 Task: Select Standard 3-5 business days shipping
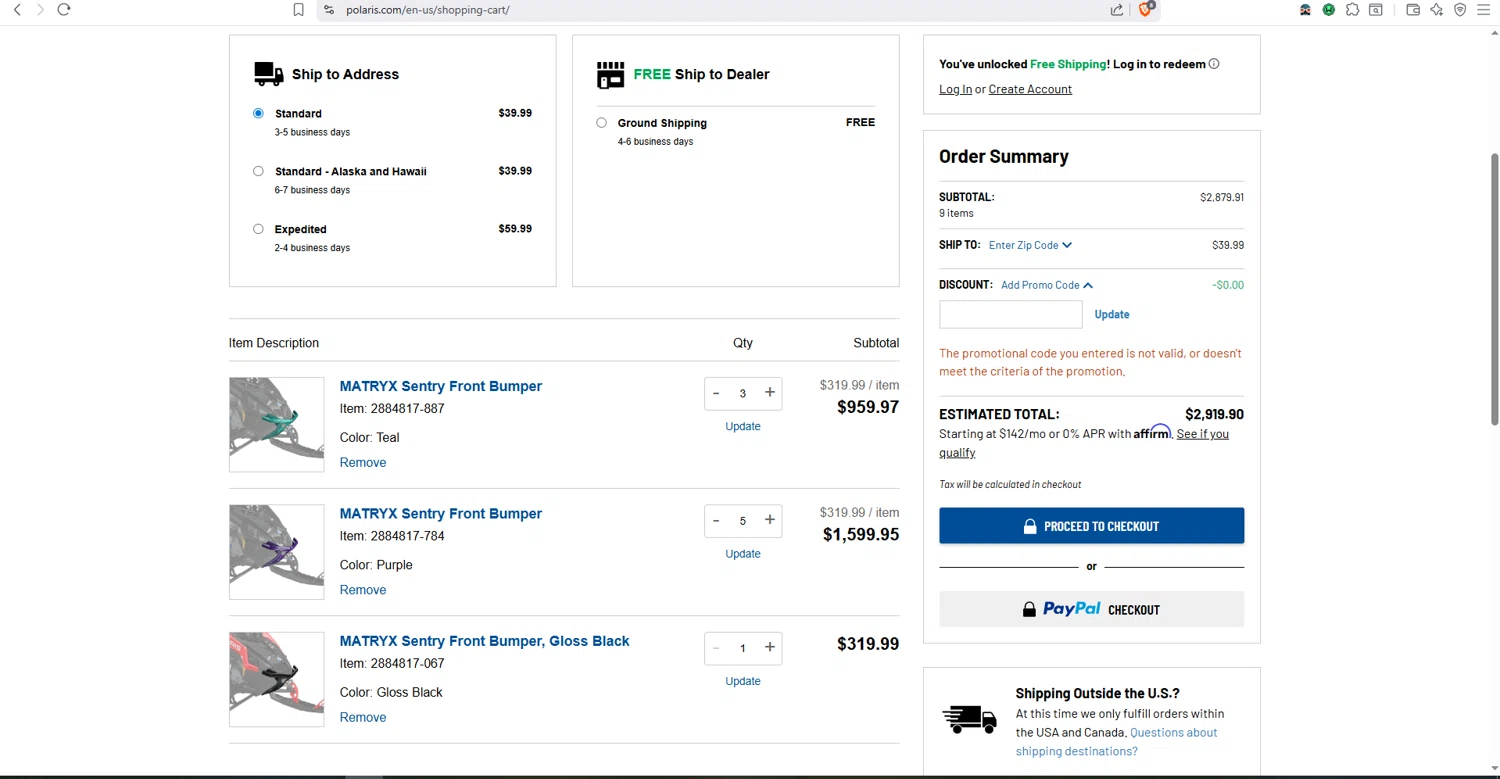coord(258,113)
